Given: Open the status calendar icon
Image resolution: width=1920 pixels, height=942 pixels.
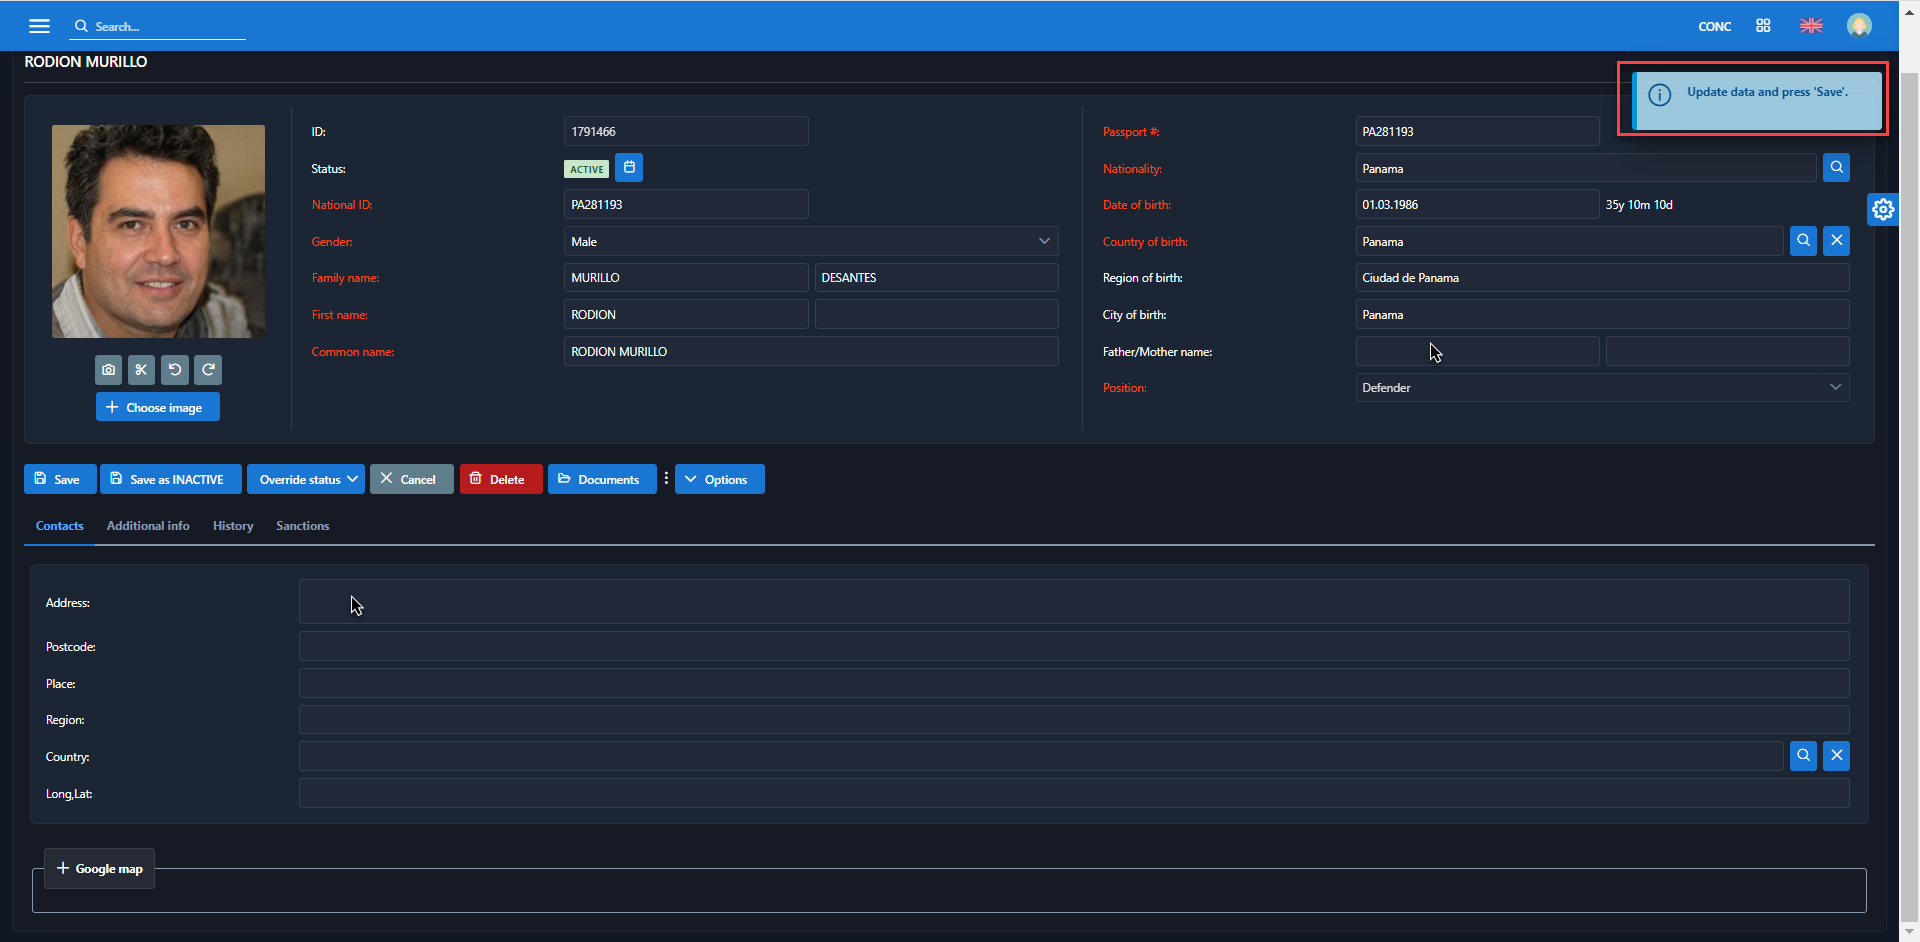Looking at the screenshot, I should [x=629, y=168].
